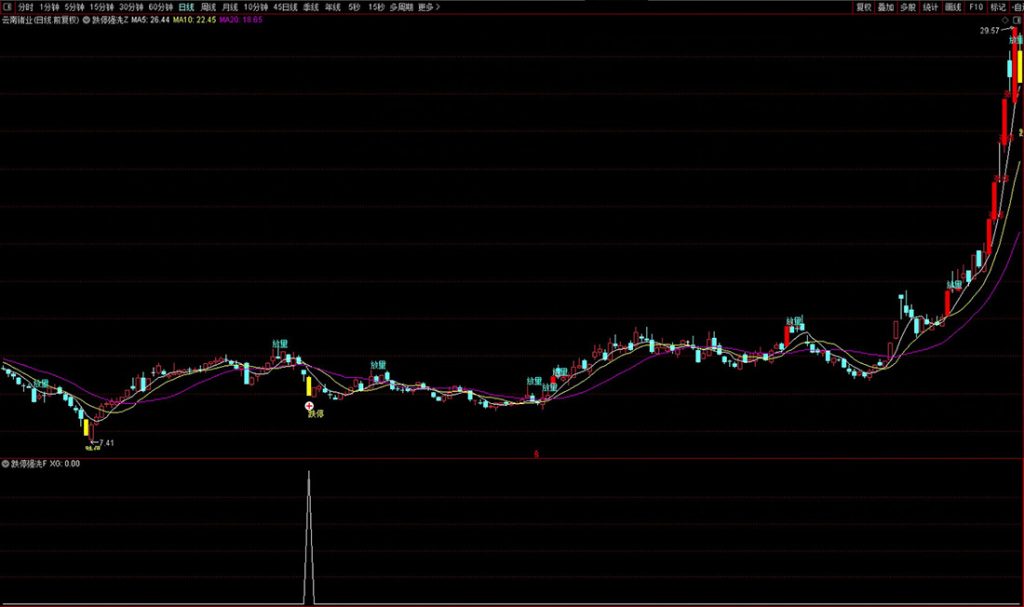Open the 复权 adjustment options

864,7
